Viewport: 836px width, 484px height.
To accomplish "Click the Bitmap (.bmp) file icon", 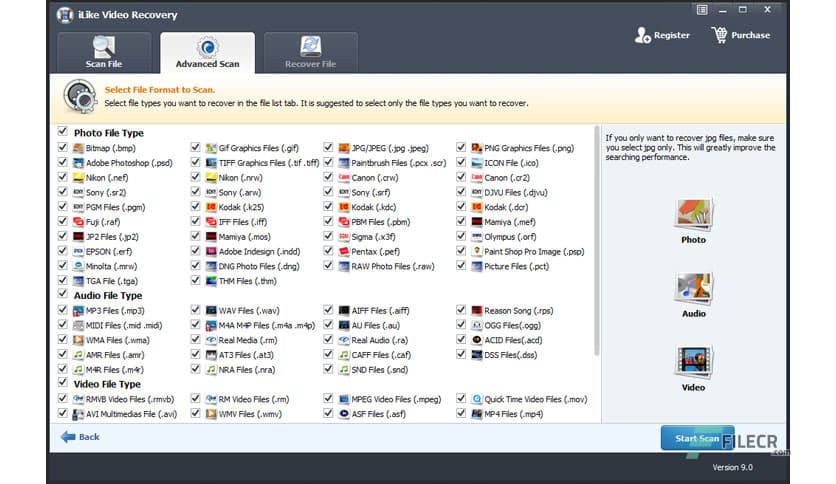I will point(78,148).
